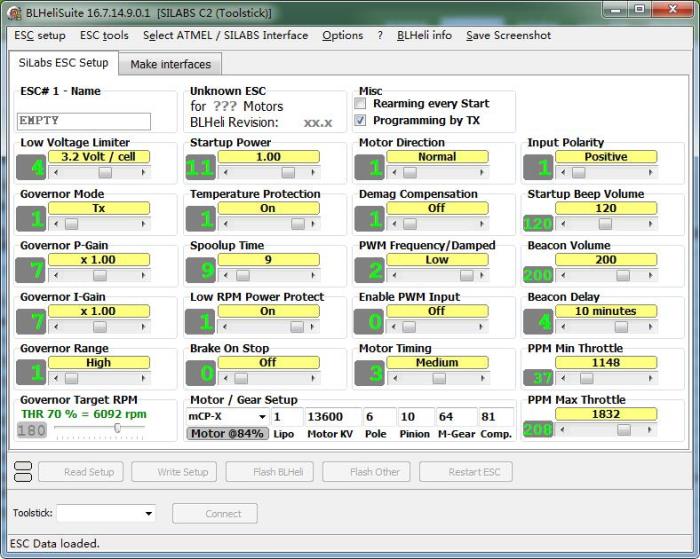The height and width of the screenshot is (559, 700).
Task: Open the ESC setup menu
Action: (x=40, y=35)
